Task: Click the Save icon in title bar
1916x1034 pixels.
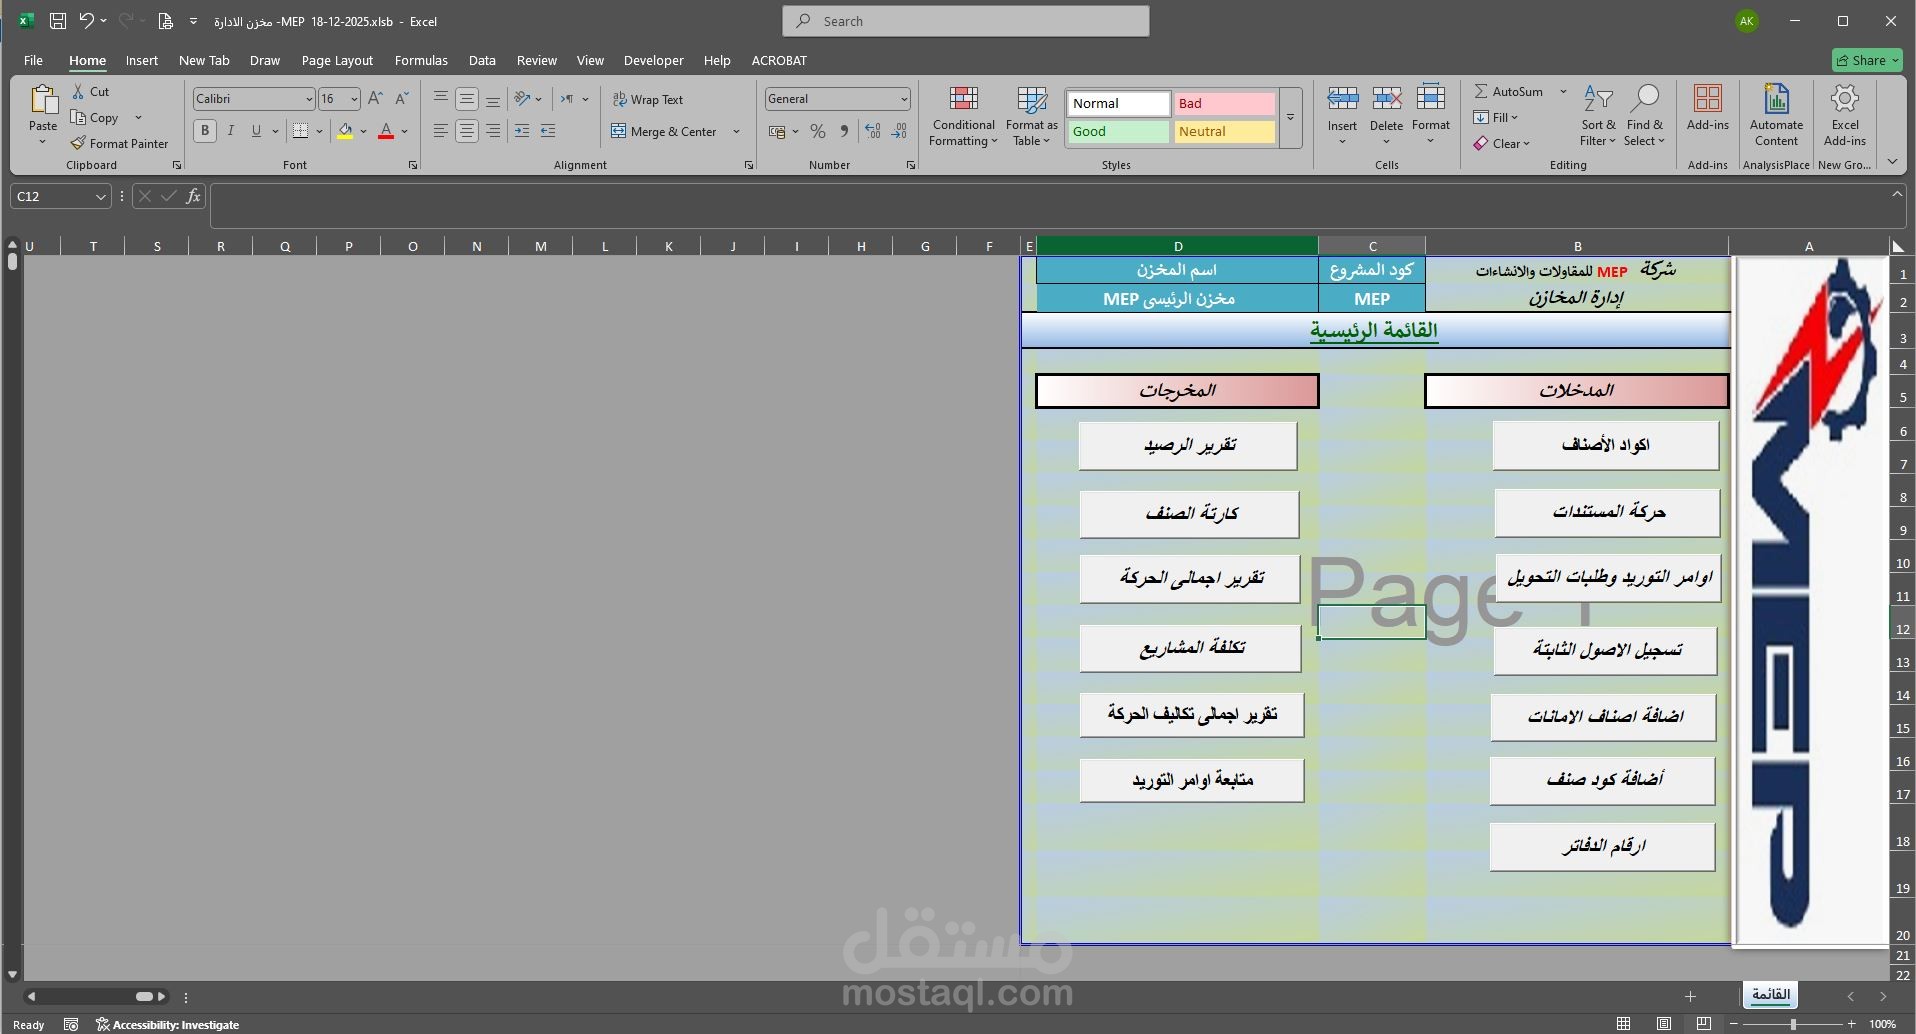Action: pos(58,21)
